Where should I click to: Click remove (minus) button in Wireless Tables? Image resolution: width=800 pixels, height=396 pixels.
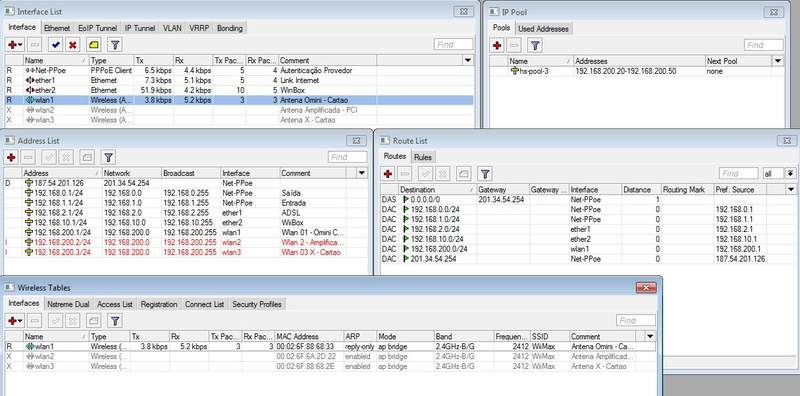click(x=34, y=320)
